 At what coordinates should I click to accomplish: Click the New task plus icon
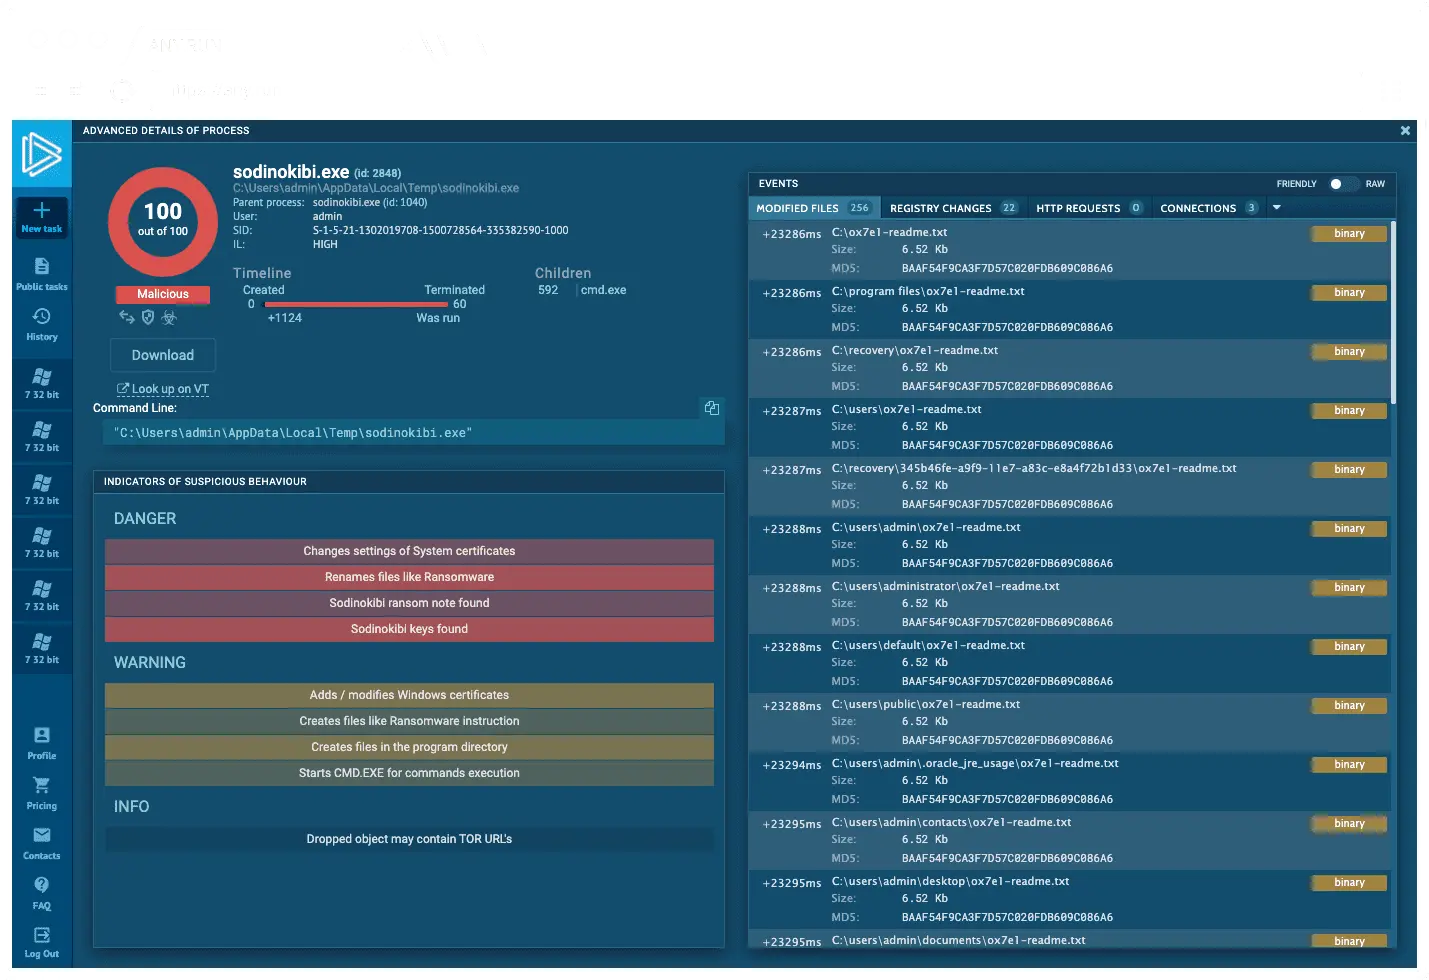coord(42,211)
